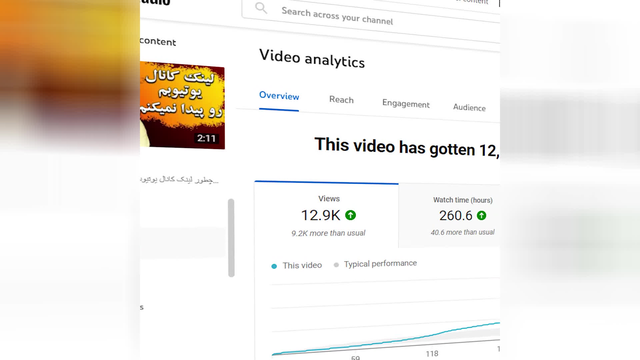This screenshot has height=360, width=640.
Task: Click the green up arrow beside 12.9K
Action: (351, 215)
